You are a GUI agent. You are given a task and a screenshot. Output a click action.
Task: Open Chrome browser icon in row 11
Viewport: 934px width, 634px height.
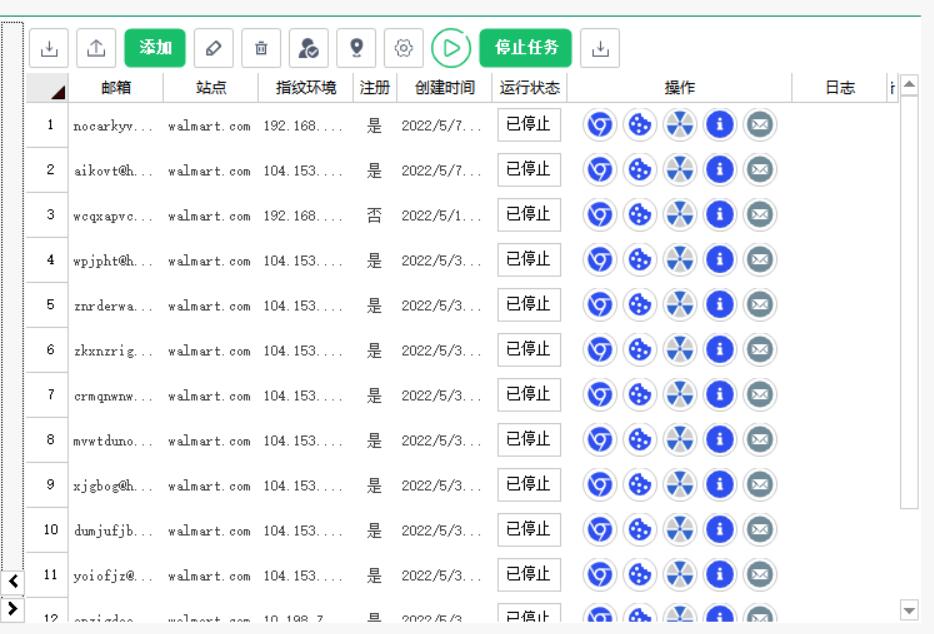tap(599, 574)
